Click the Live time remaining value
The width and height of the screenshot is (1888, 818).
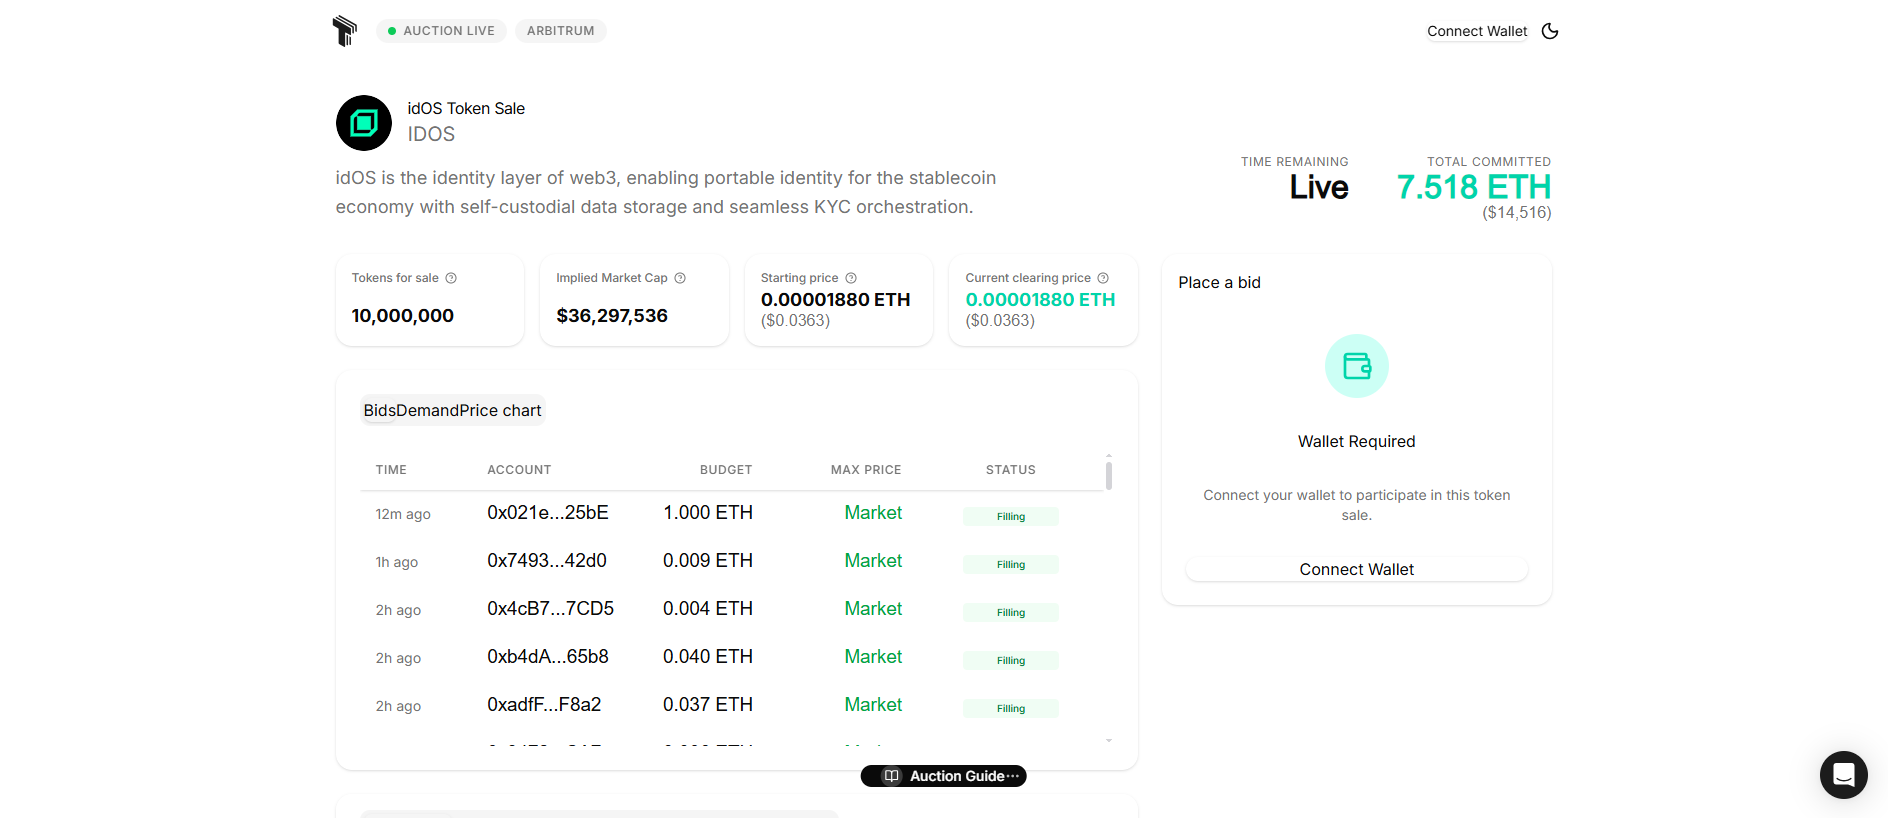click(1319, 187)
